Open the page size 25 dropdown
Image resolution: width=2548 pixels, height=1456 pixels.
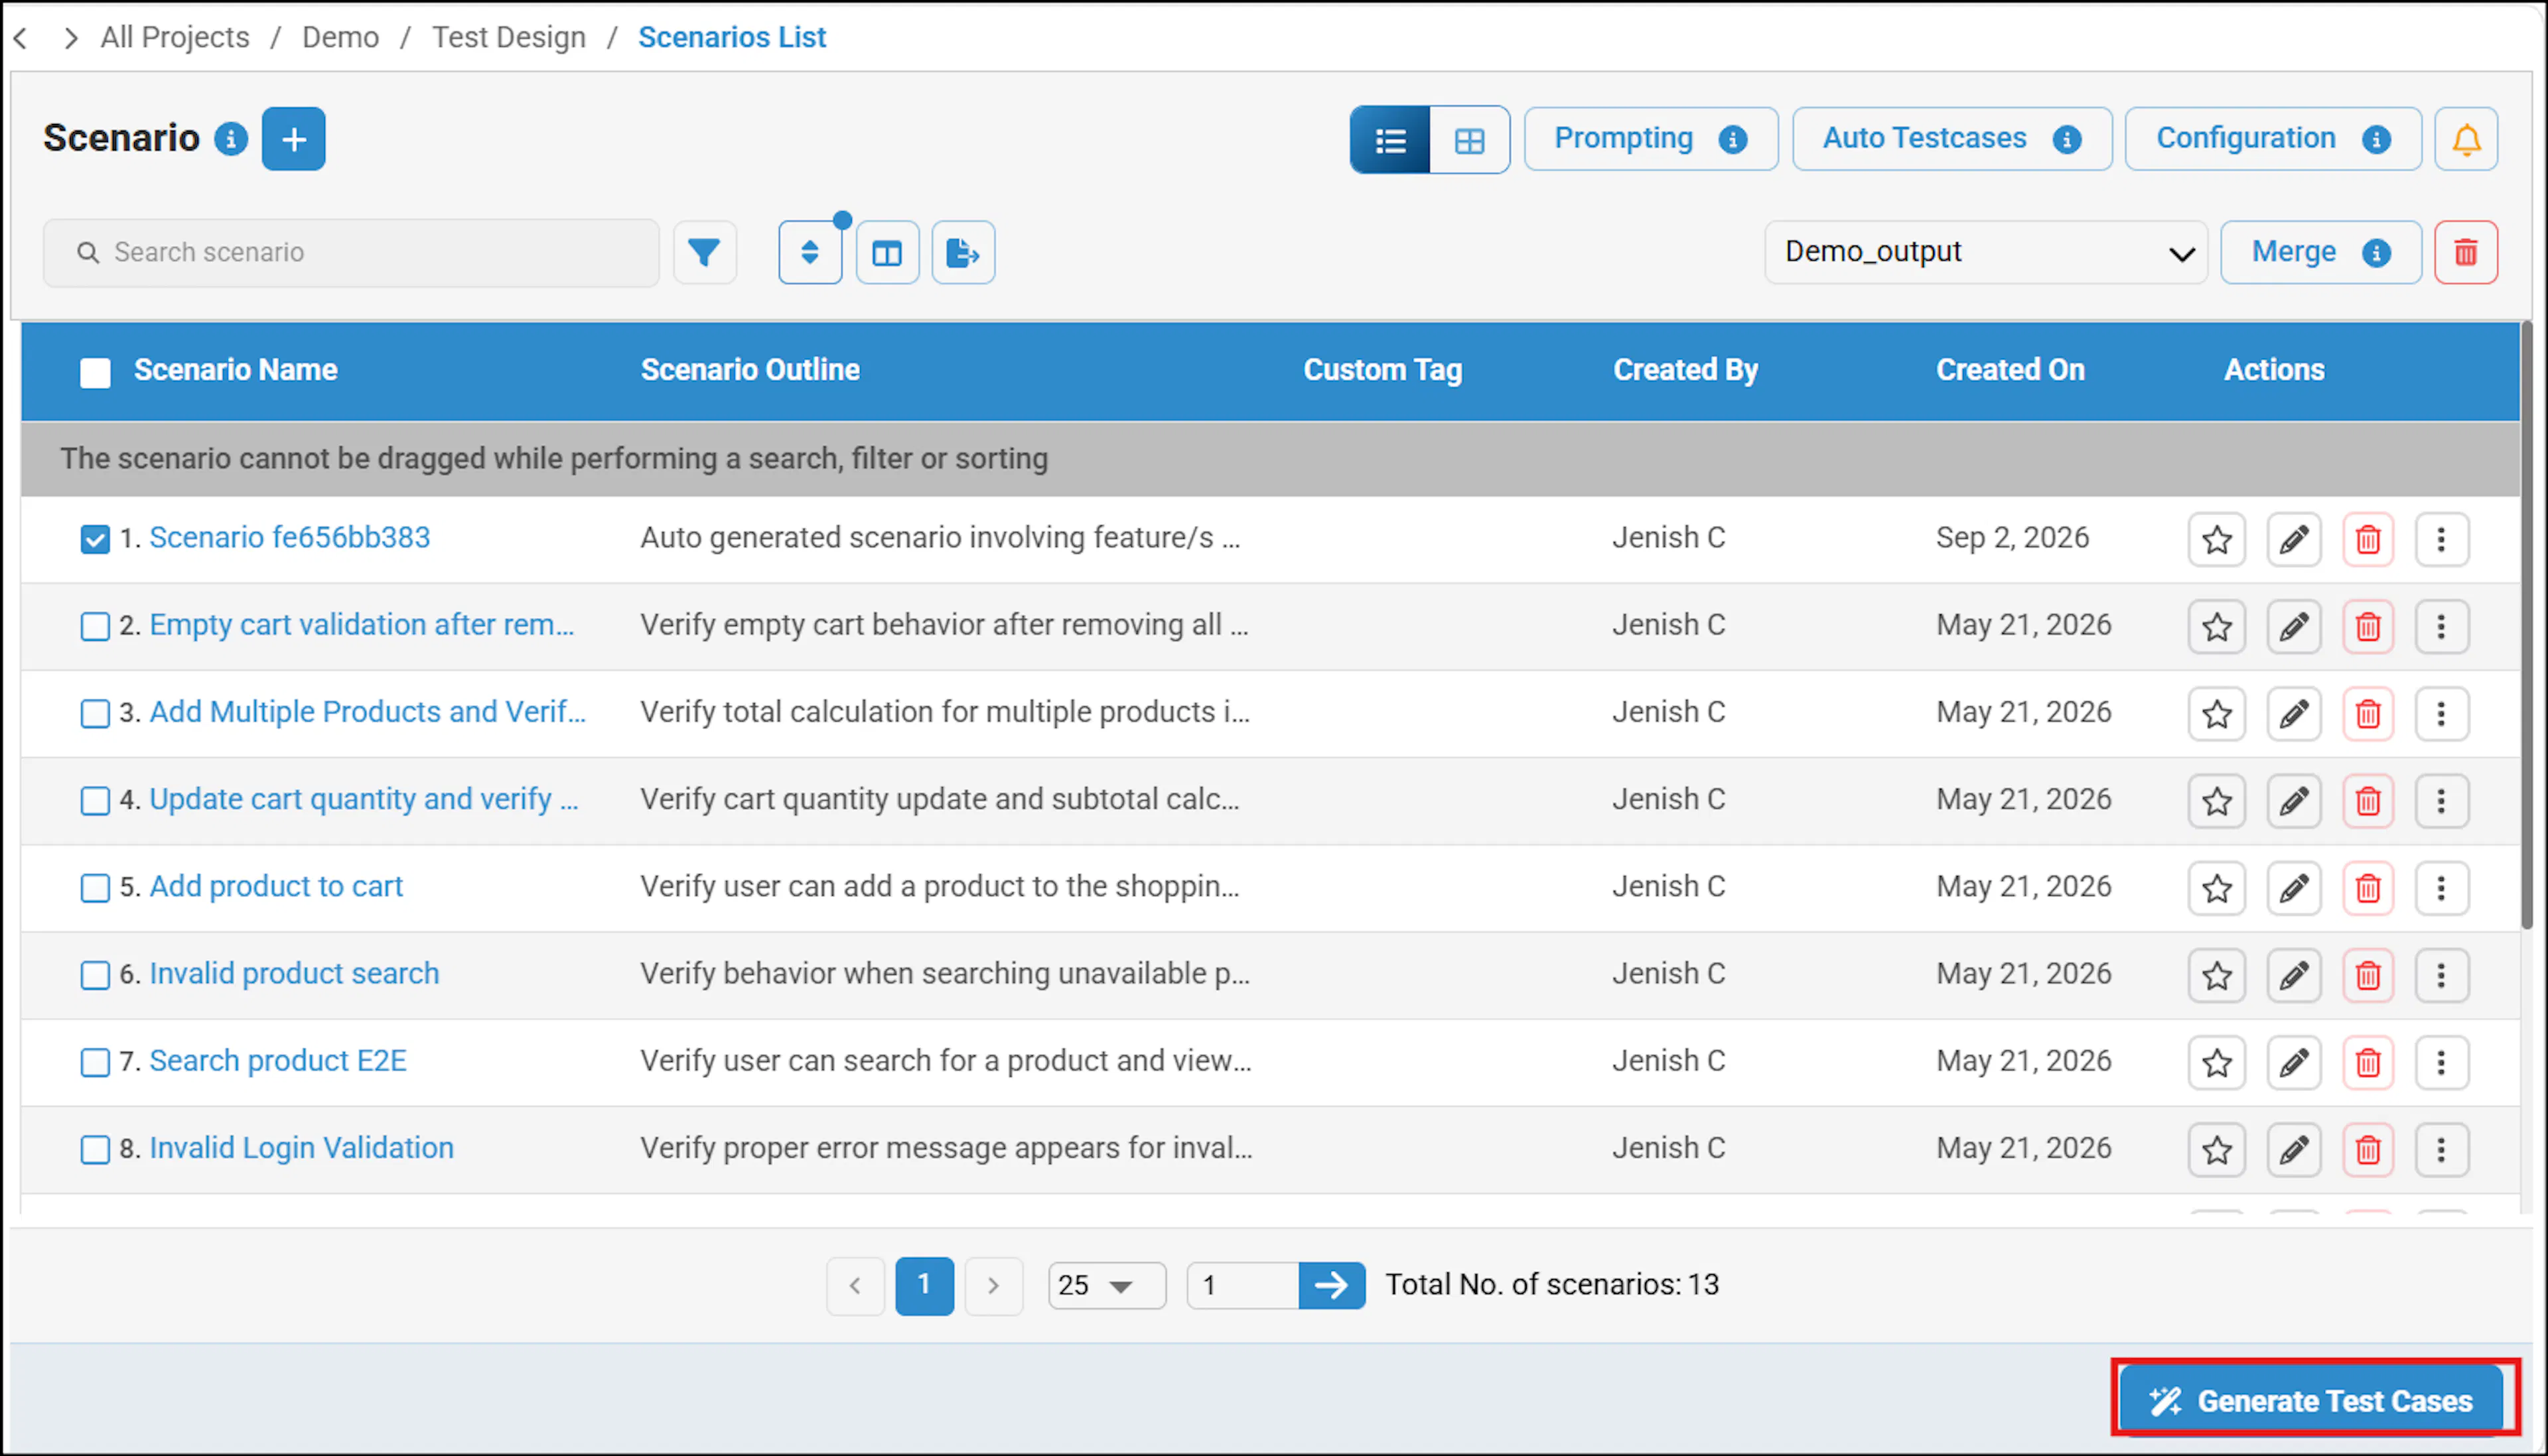pos(1106,1285)
